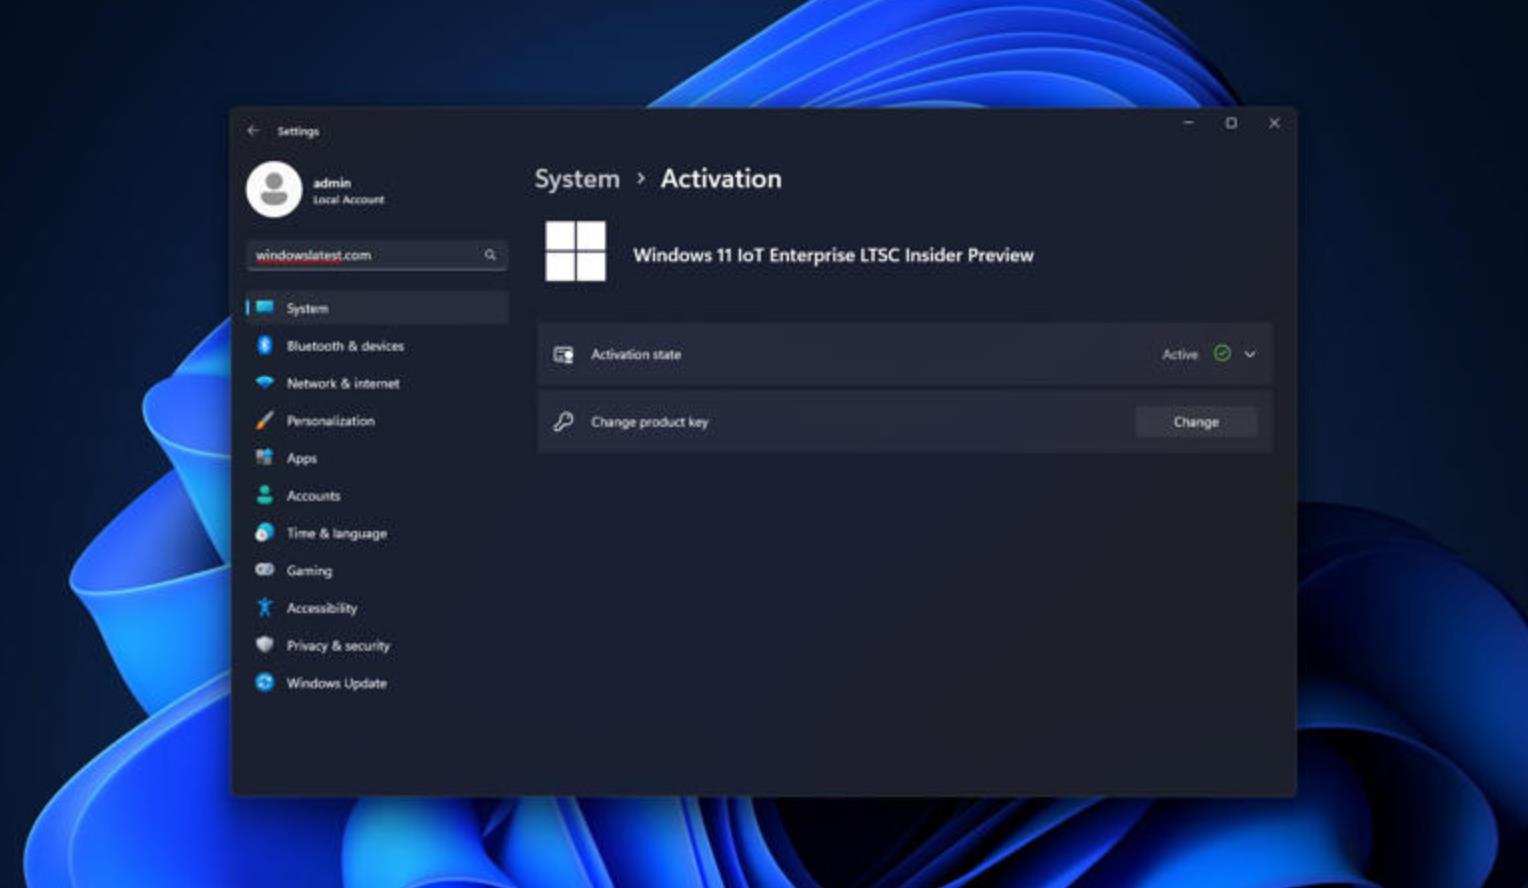Screen dimensions: 1528x888
Task: Click the Activation state row label
Action: [x=635, y=354]
